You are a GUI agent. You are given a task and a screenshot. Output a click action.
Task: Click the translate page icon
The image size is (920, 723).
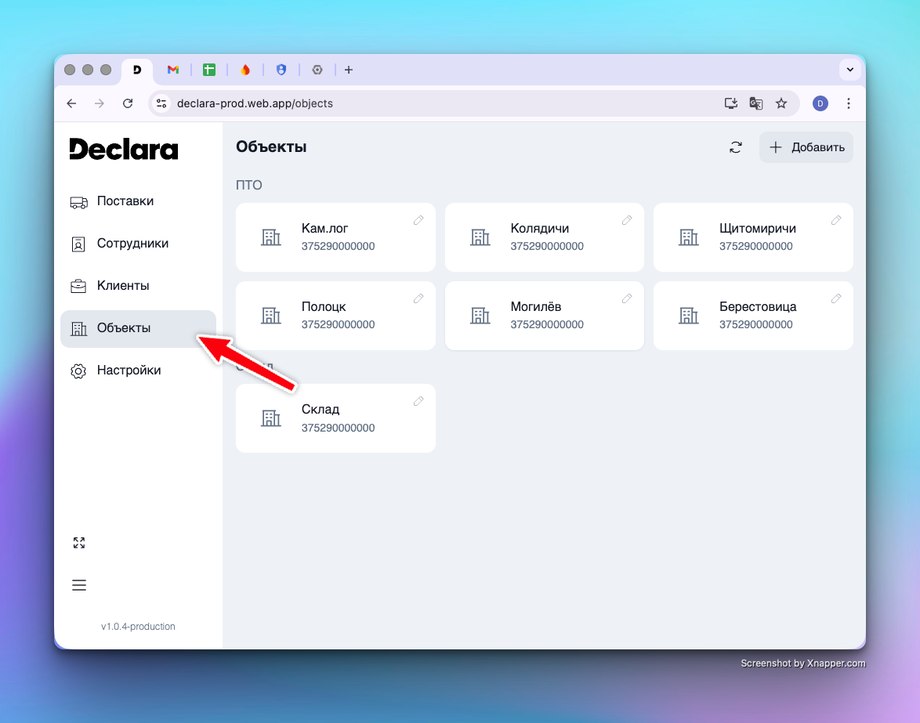[x=756, y=103]
